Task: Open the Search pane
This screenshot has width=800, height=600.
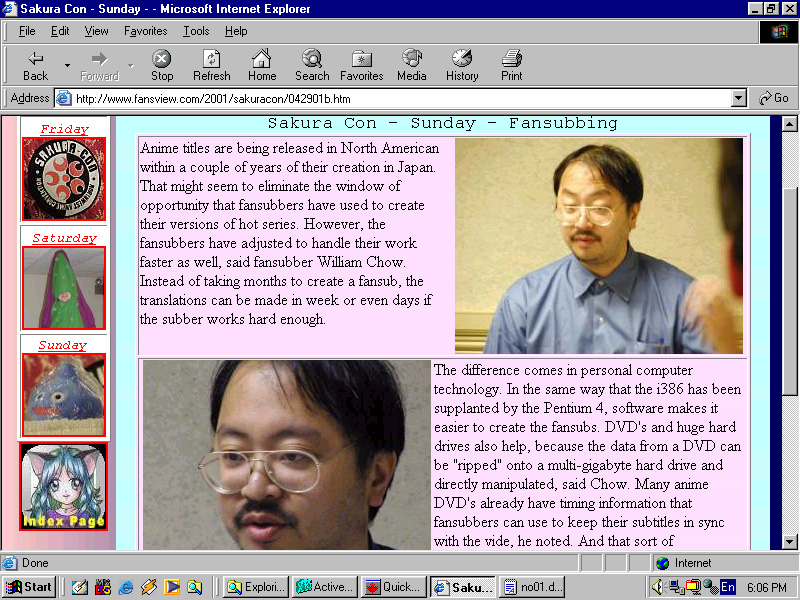Action: coord(312,65)
